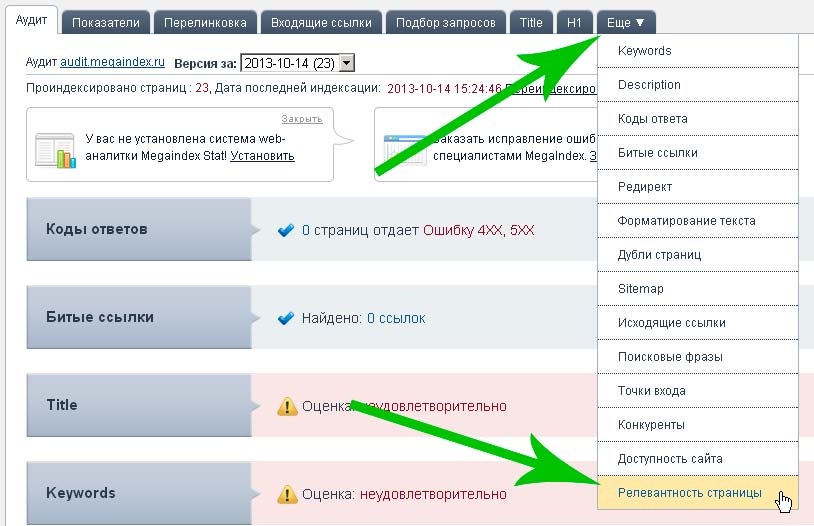Viewport: 814px width, 526px height.
Task: Choose Исходящие ссылки menu item
Action: click(698, 322)
